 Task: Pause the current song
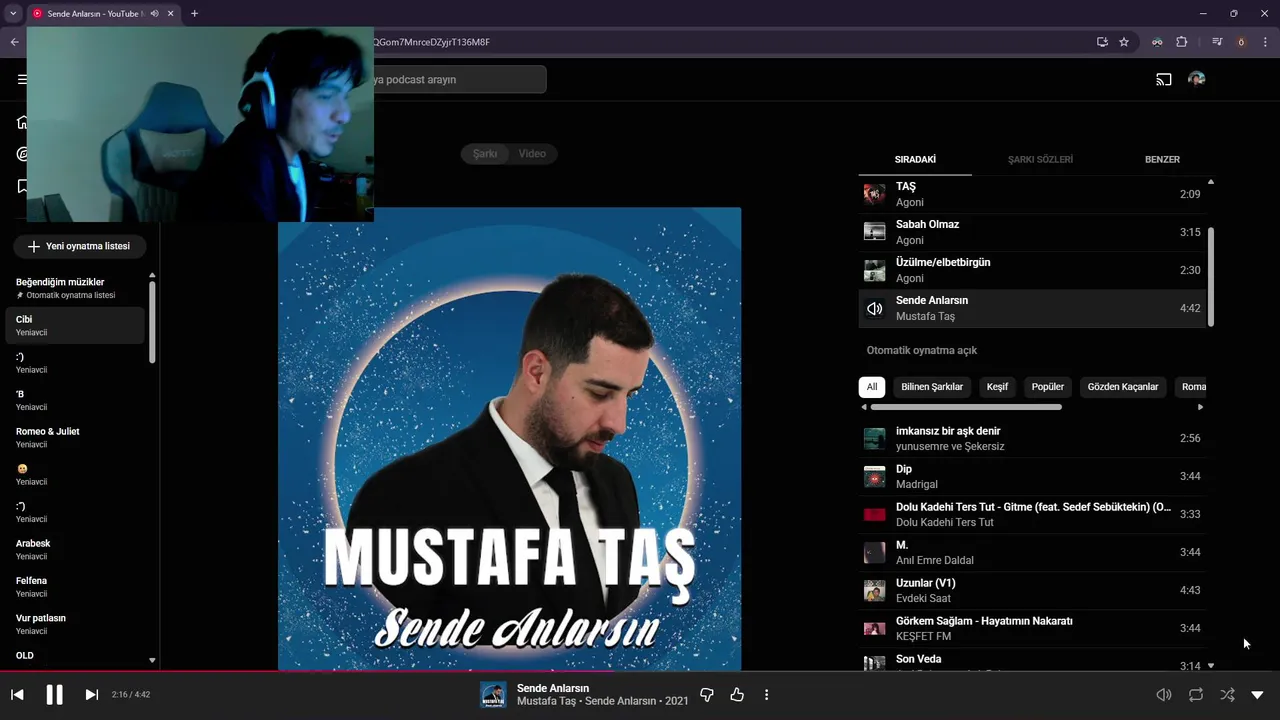[54, 695]
